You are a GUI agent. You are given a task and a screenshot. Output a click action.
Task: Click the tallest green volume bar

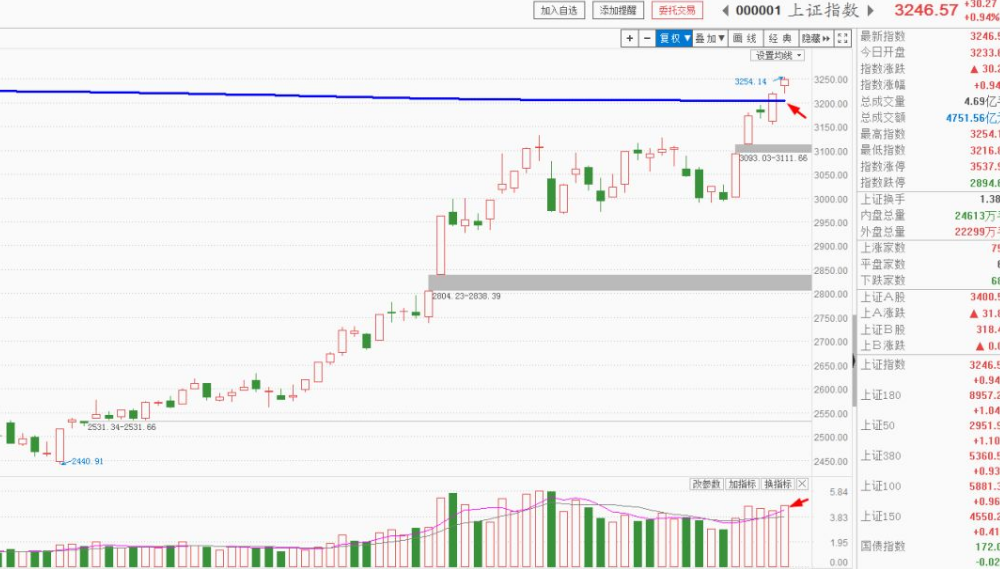coord(551,529)
